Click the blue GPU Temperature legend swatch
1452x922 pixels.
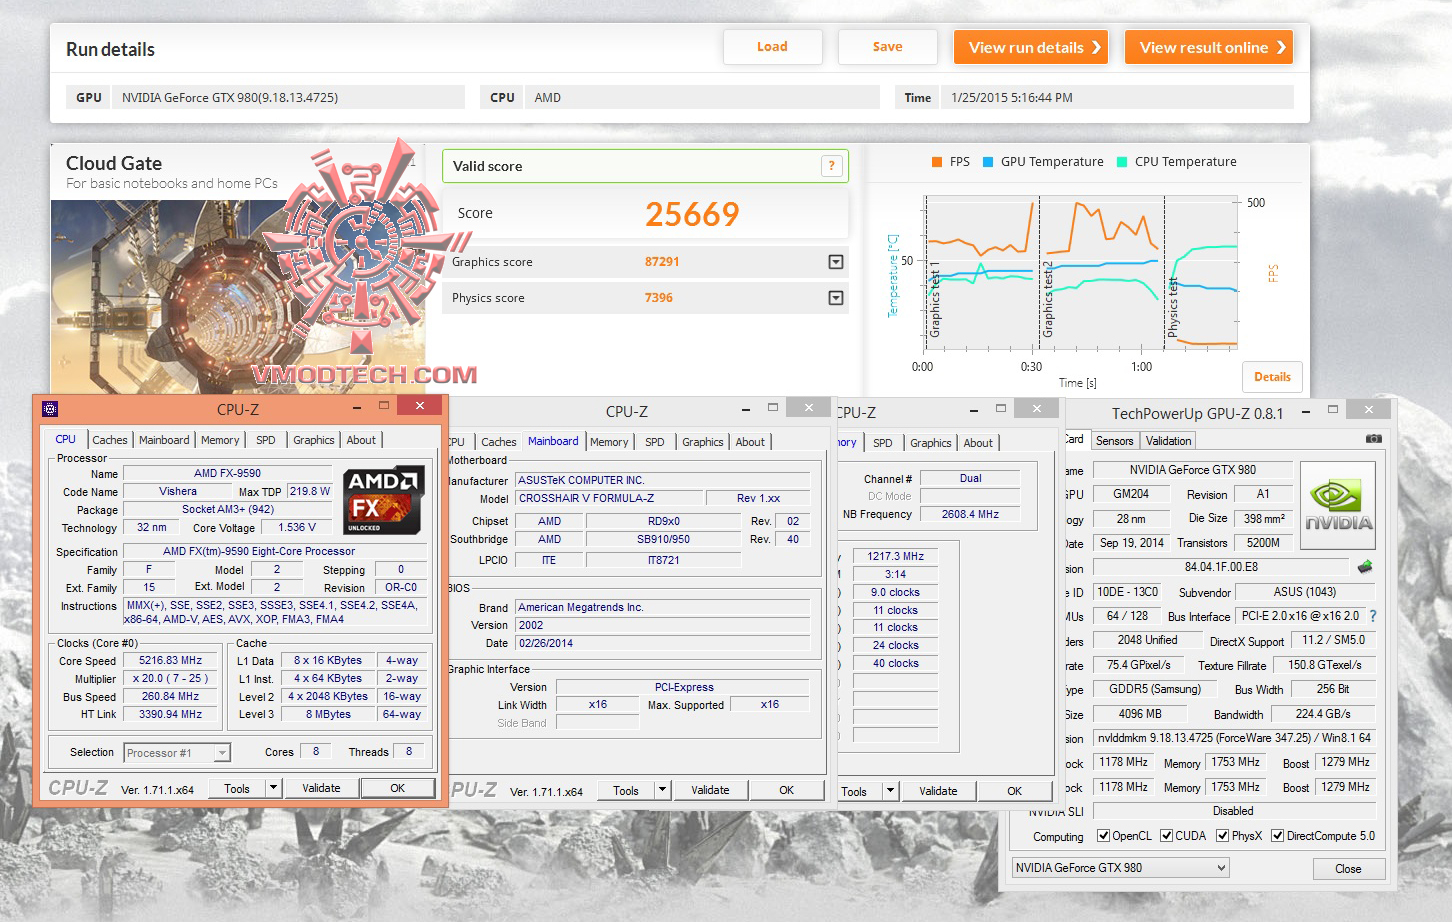point(988,162)
